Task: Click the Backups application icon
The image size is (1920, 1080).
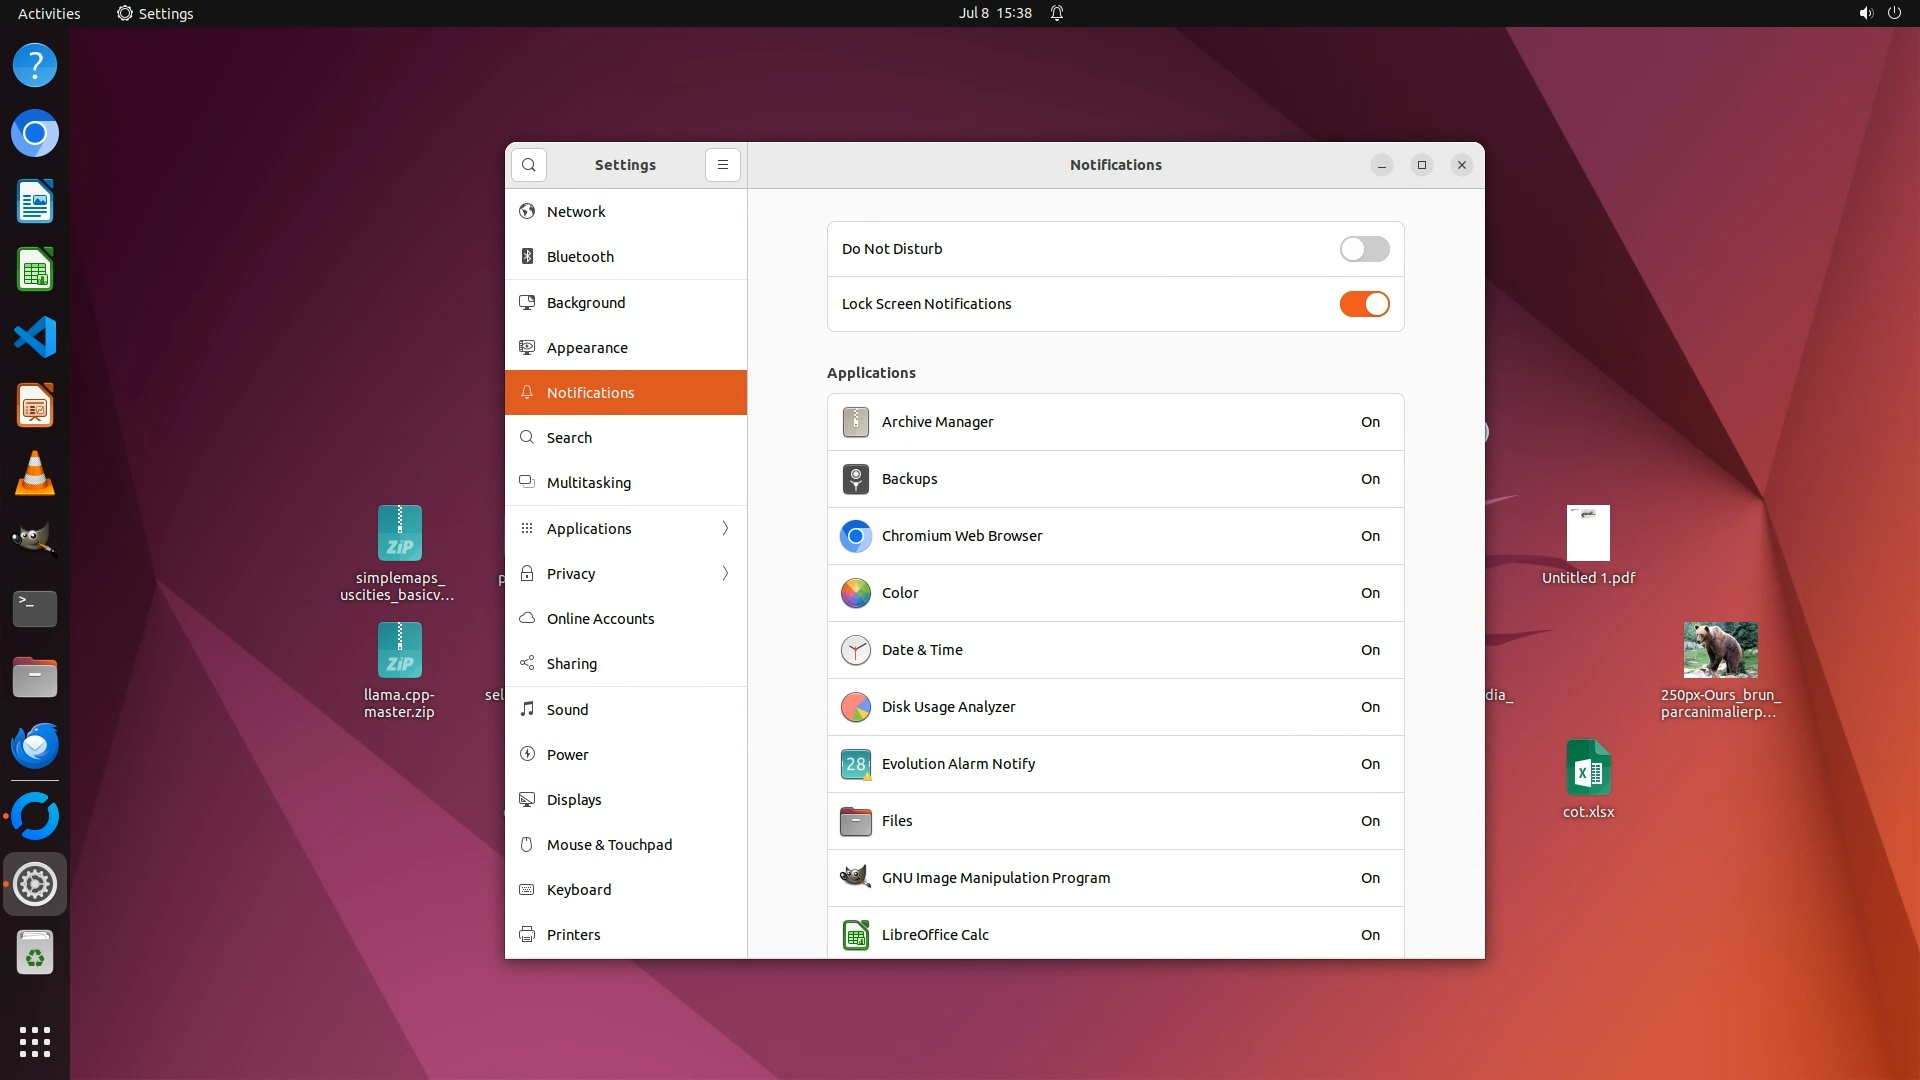Action: (855, 479)
